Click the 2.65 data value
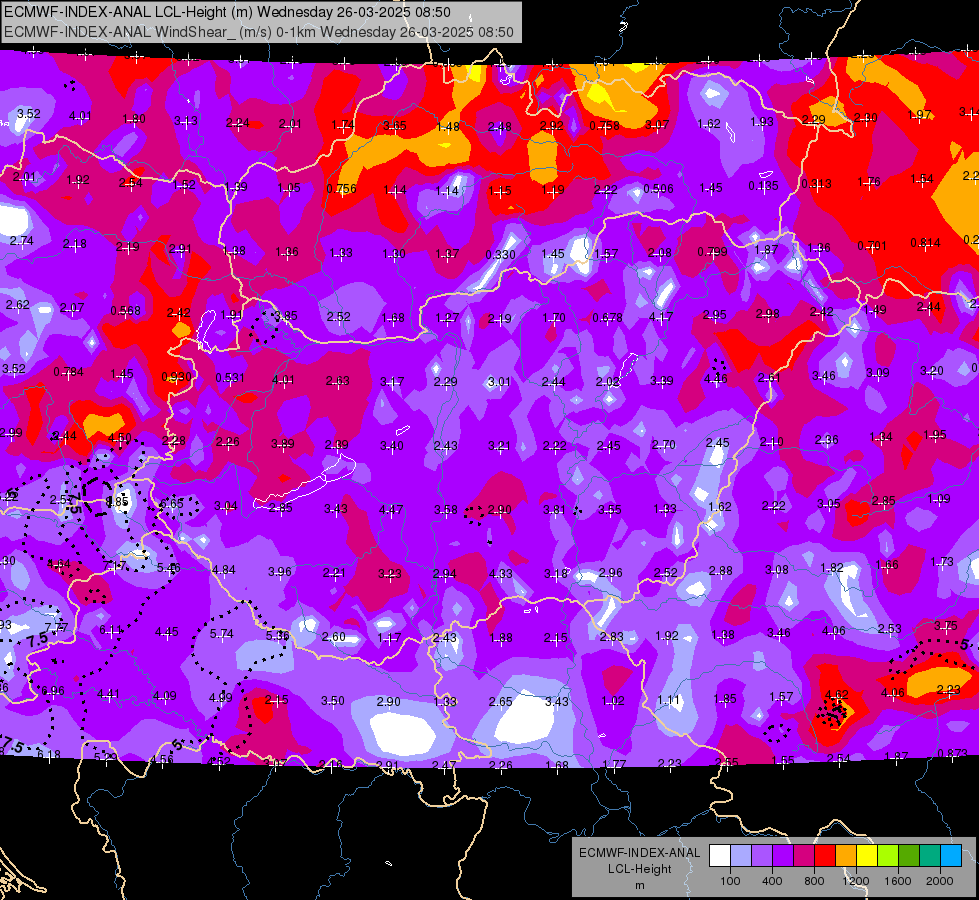 click(x=500, y=701)
